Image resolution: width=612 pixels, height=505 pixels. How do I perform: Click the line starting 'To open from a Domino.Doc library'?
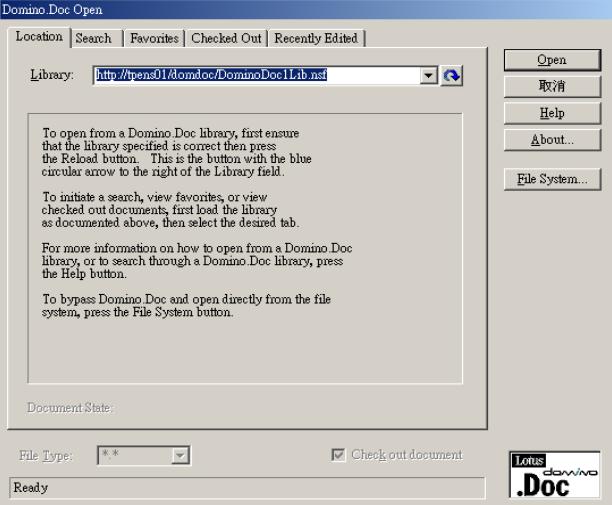point(171,133)
